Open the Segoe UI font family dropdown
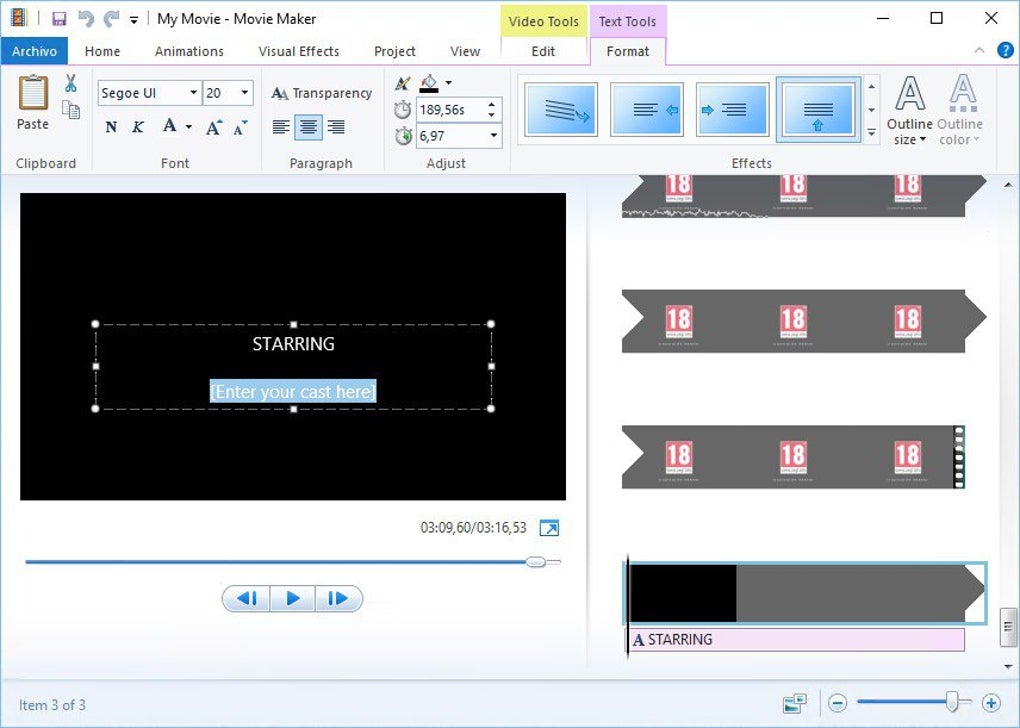This screenshot has width=1020, height=728. coord(150,93)
